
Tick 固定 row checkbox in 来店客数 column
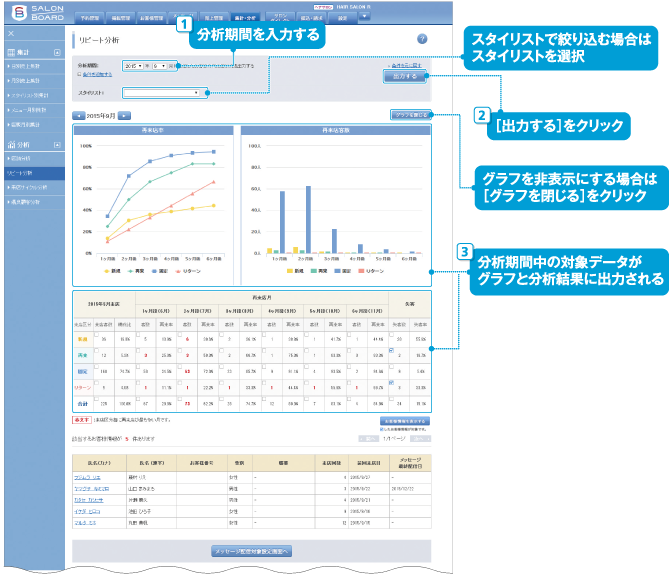(97, 367)
